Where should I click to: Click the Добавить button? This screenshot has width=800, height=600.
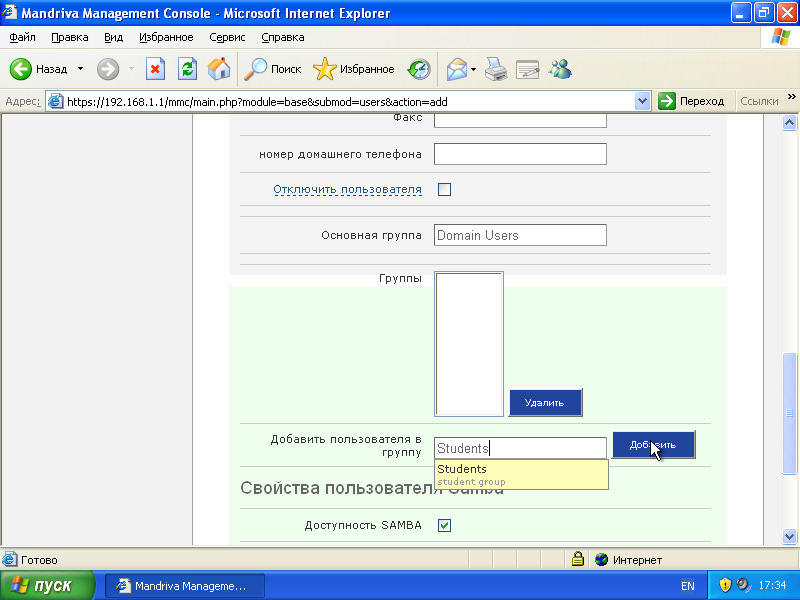point(654,445)
